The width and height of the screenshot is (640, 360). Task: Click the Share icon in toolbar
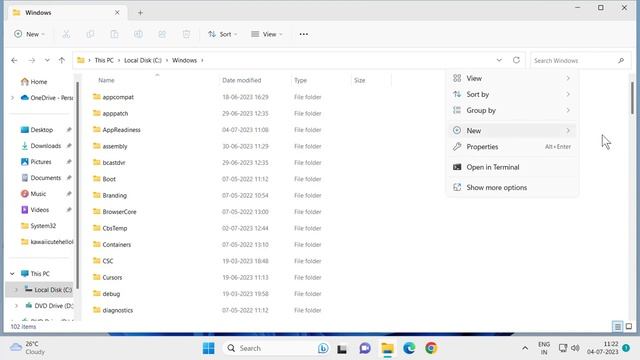pyautogui.click(x=162, y=34)
